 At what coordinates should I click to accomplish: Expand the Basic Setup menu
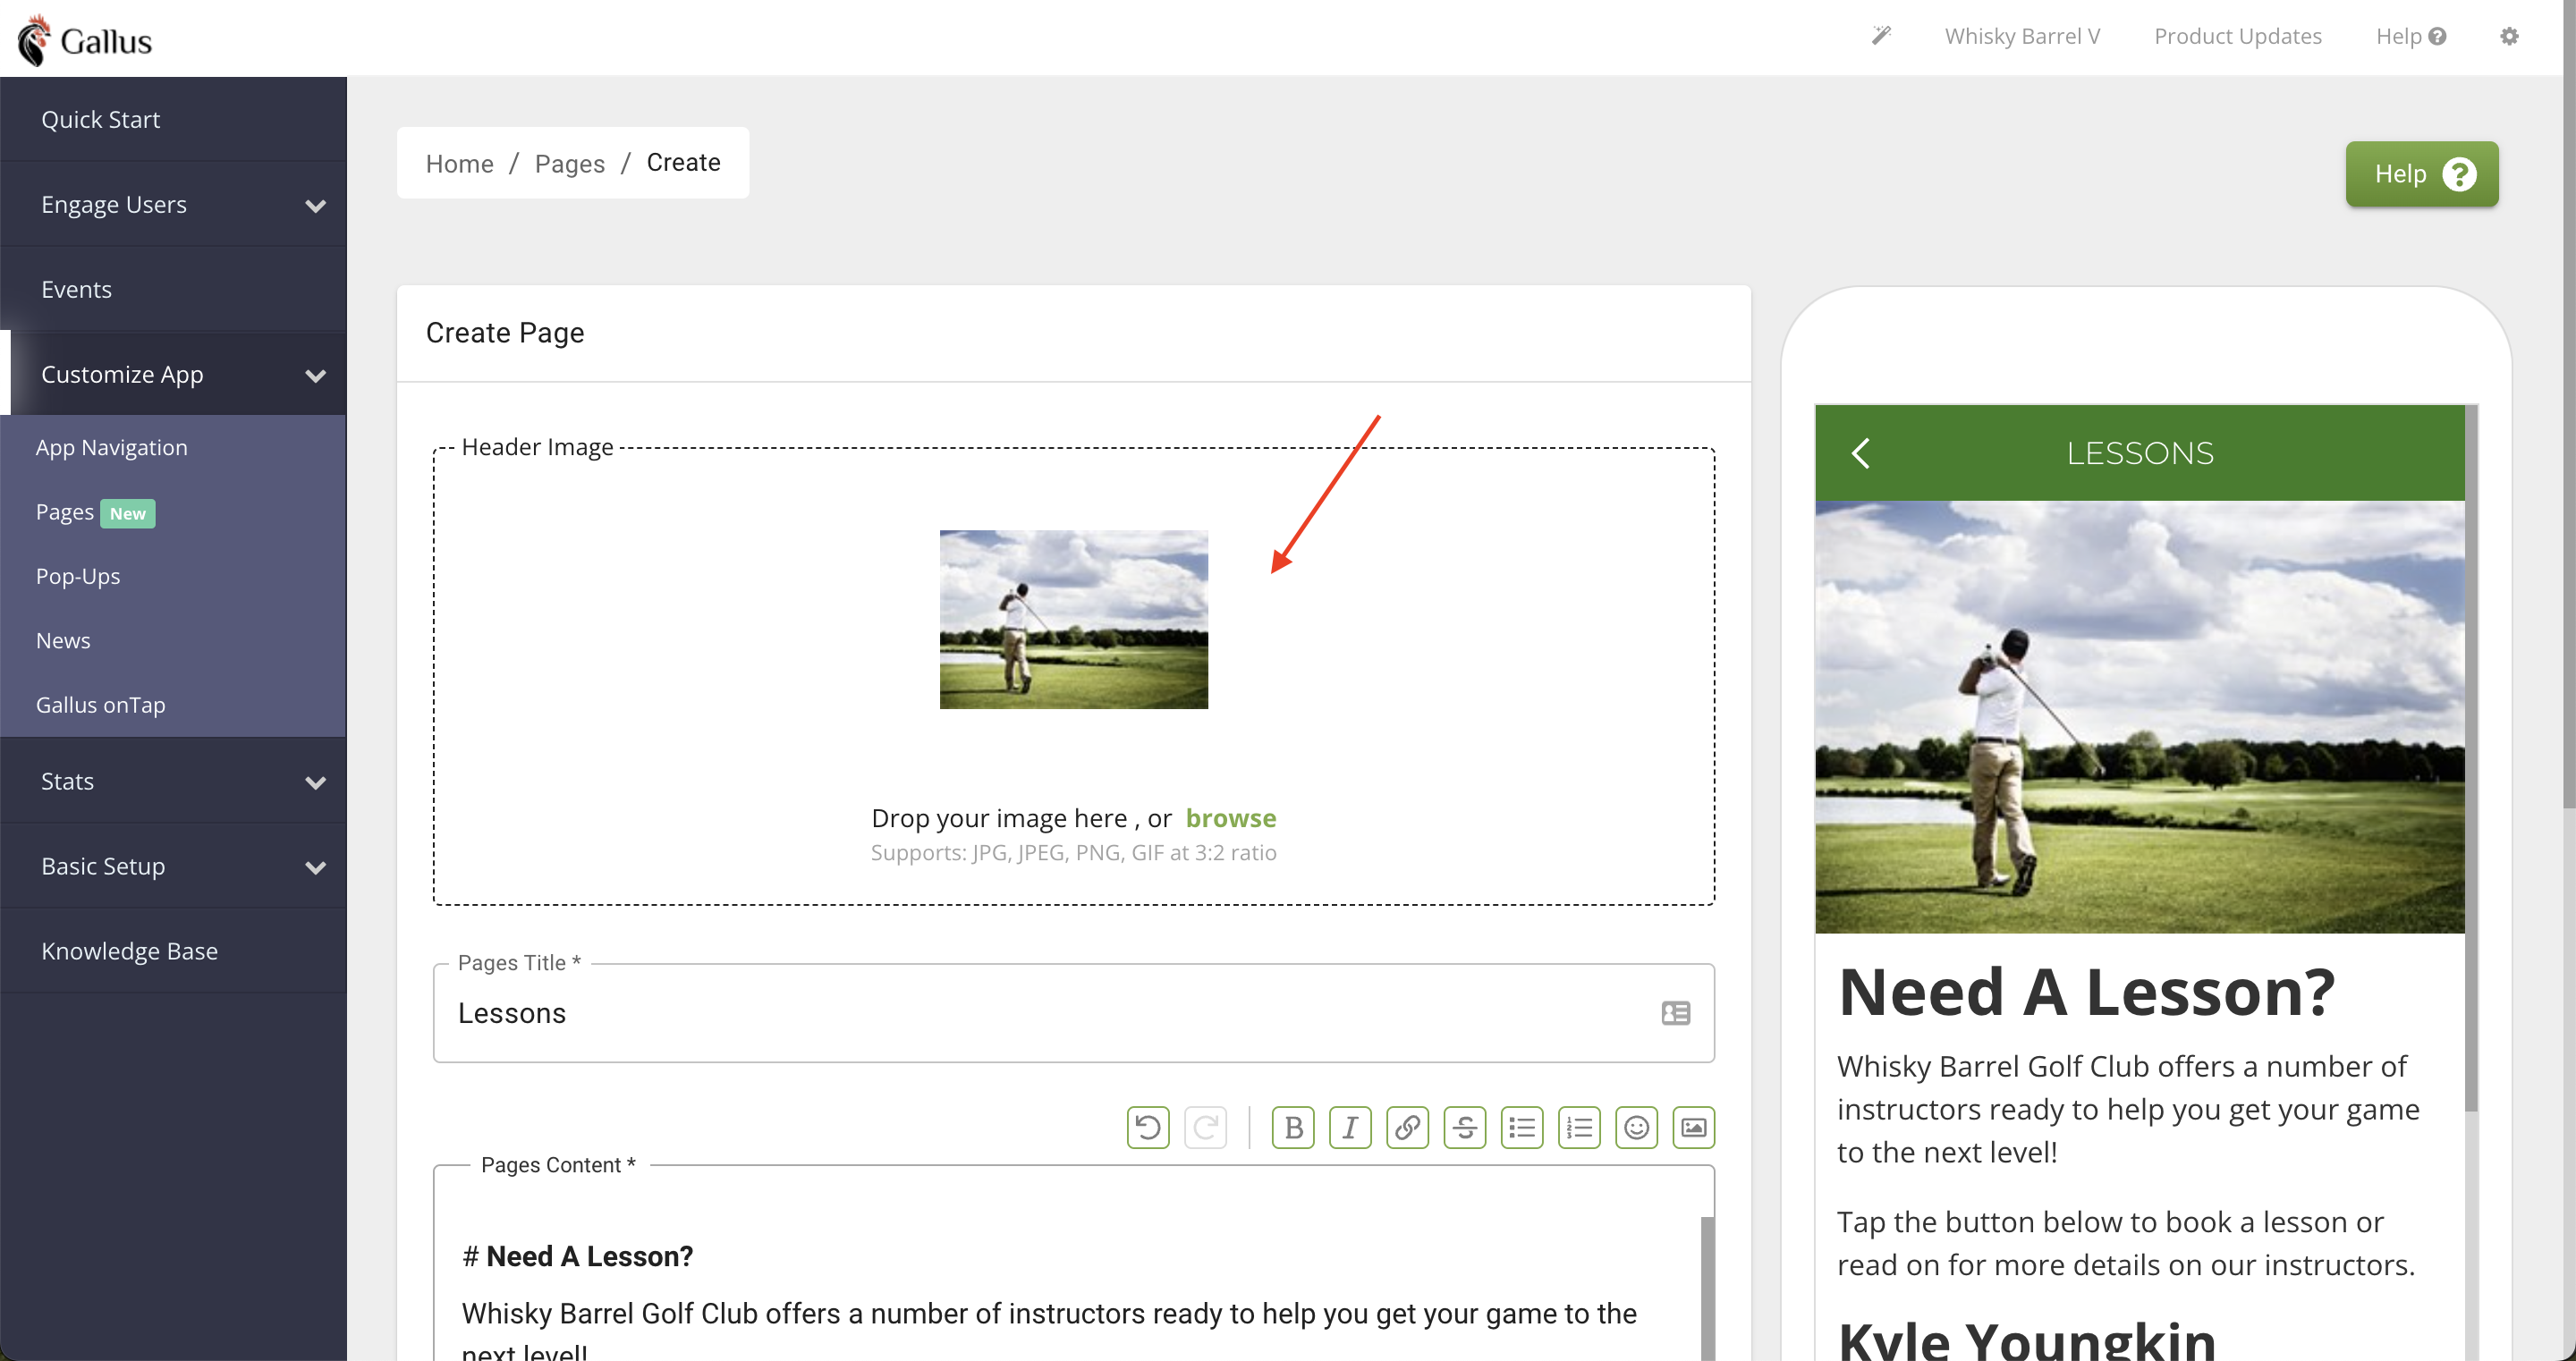(x=174, y=866)
